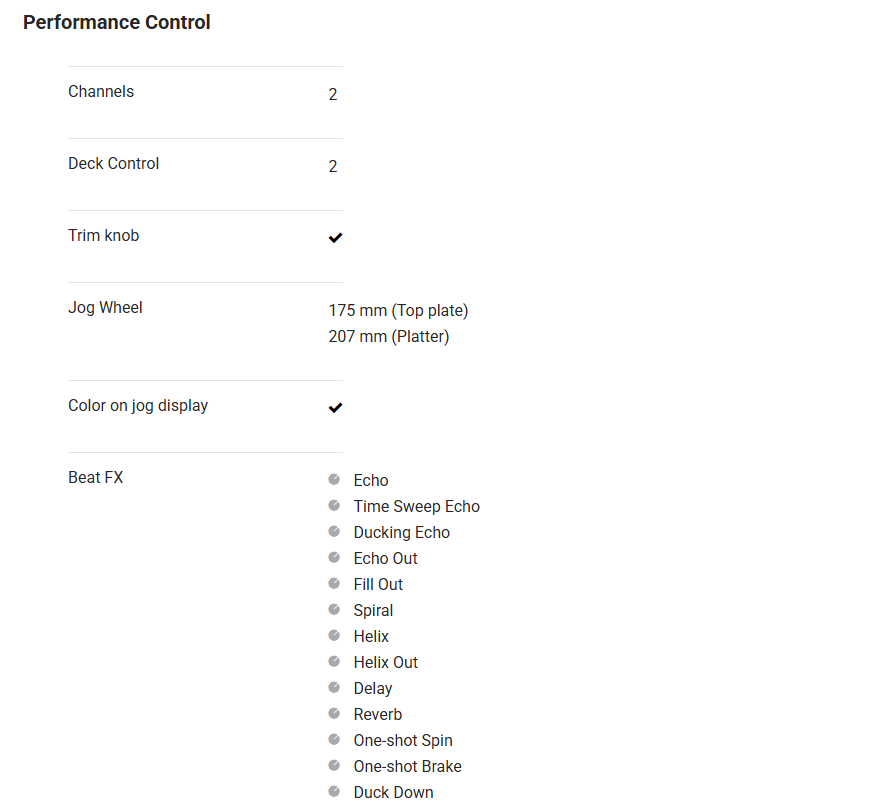Click the Jog Wheel label
Image resolution: width=890 pixels, height=804 pixels.
(105, 307)
